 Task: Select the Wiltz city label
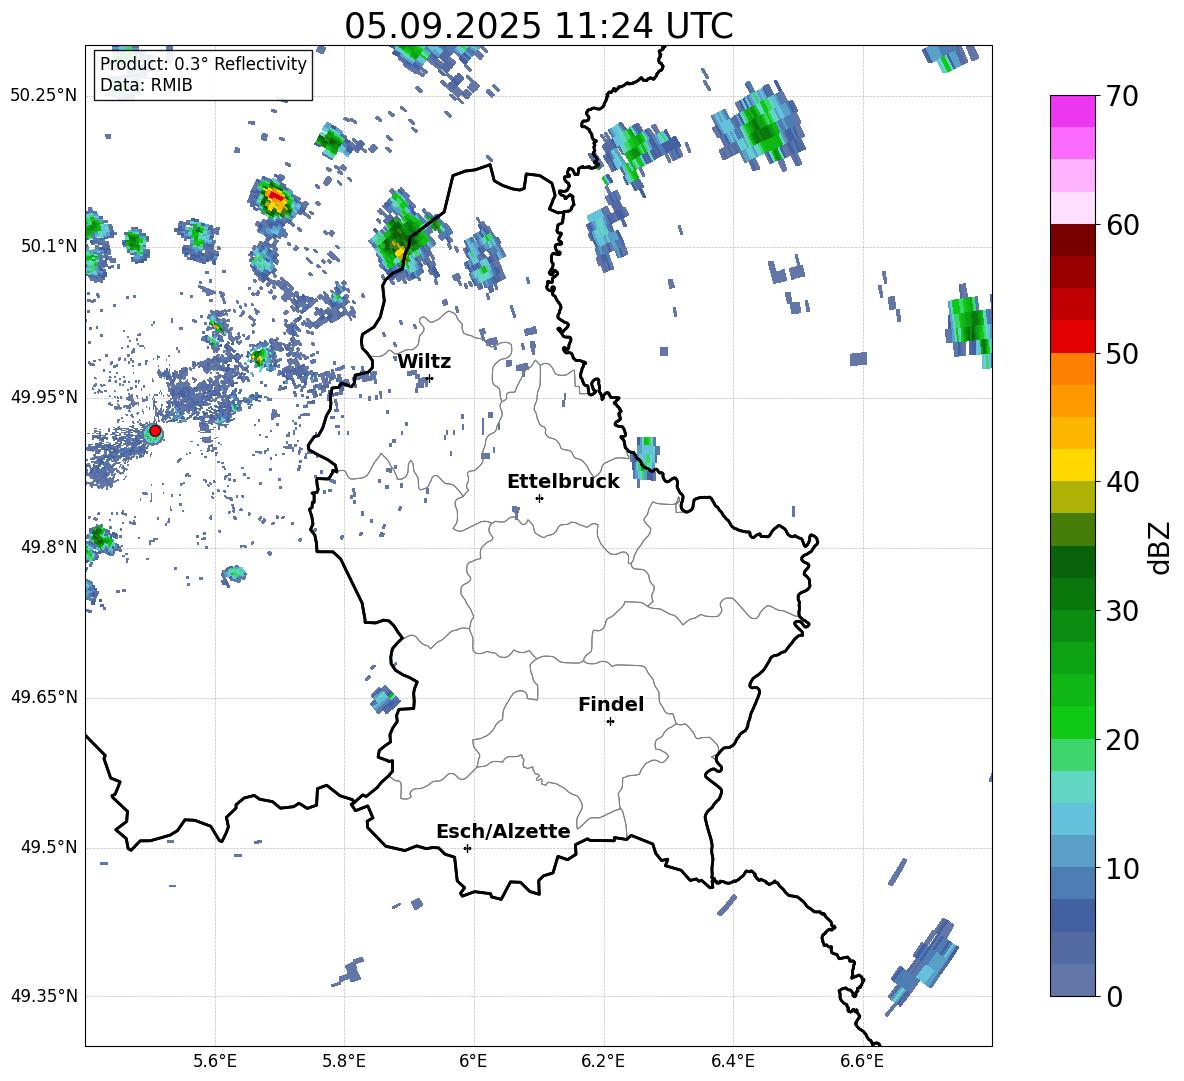[424, 362]
